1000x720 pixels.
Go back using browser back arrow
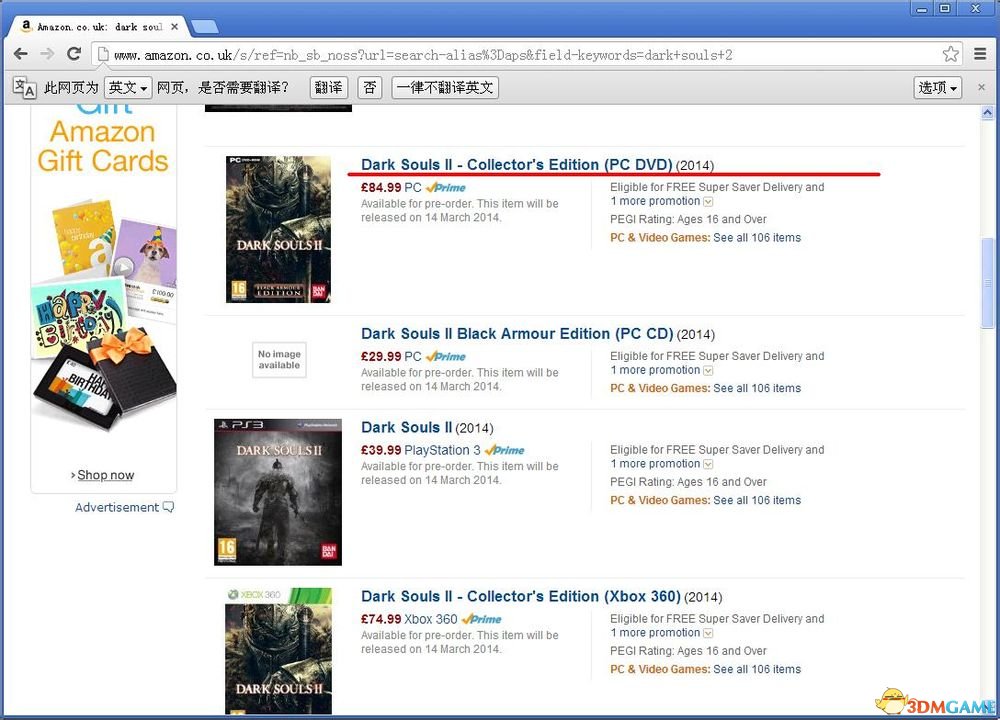pyautogui.click(x=20, y=54)
